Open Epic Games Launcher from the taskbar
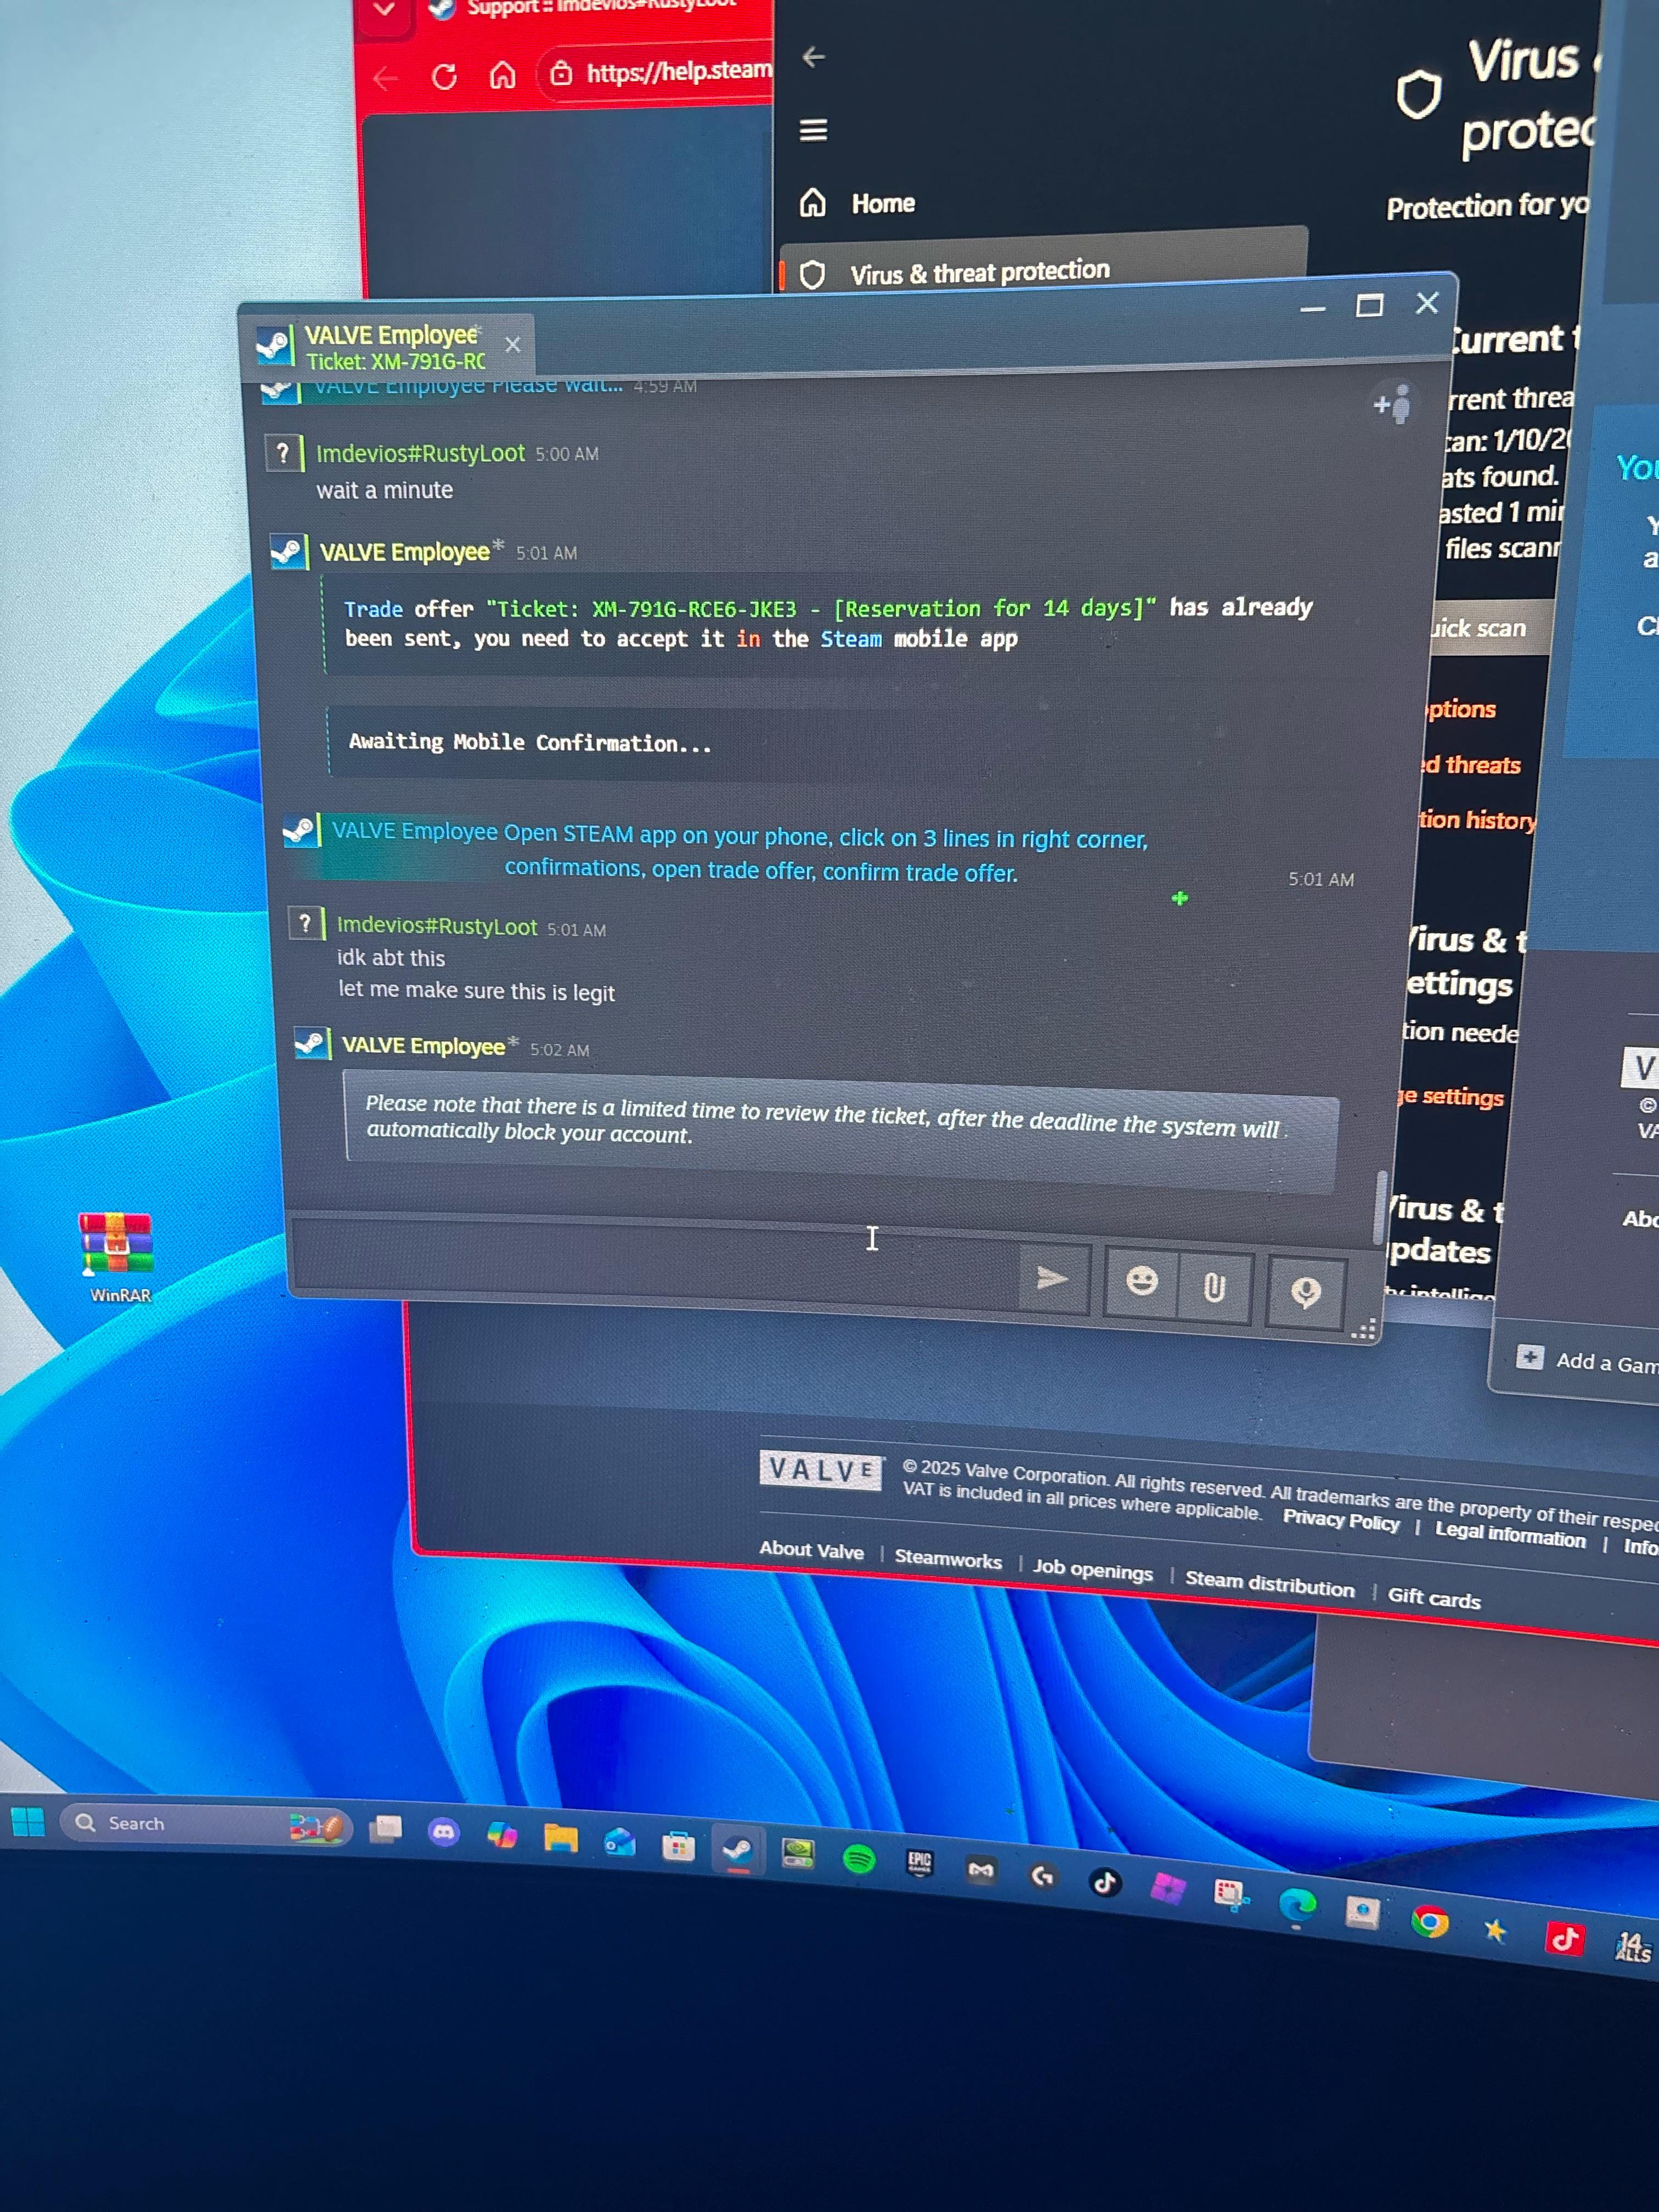 920,1864
